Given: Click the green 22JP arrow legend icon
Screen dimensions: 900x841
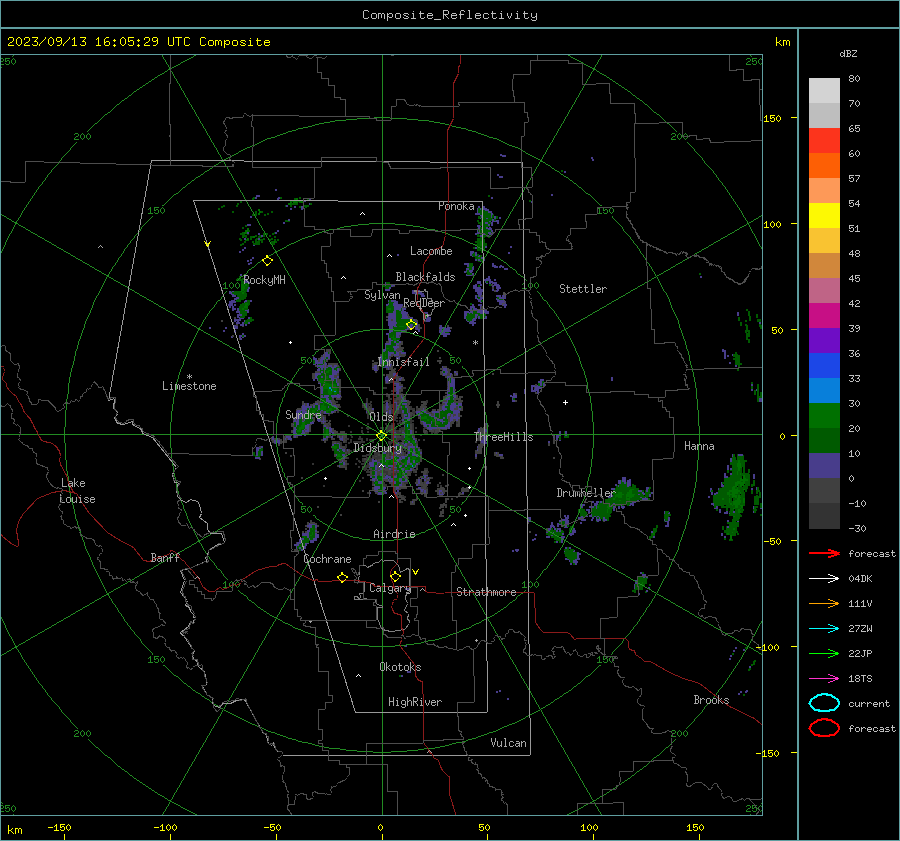Looking at the screenshot, I should pyautogui.click(x=824, y=653).
